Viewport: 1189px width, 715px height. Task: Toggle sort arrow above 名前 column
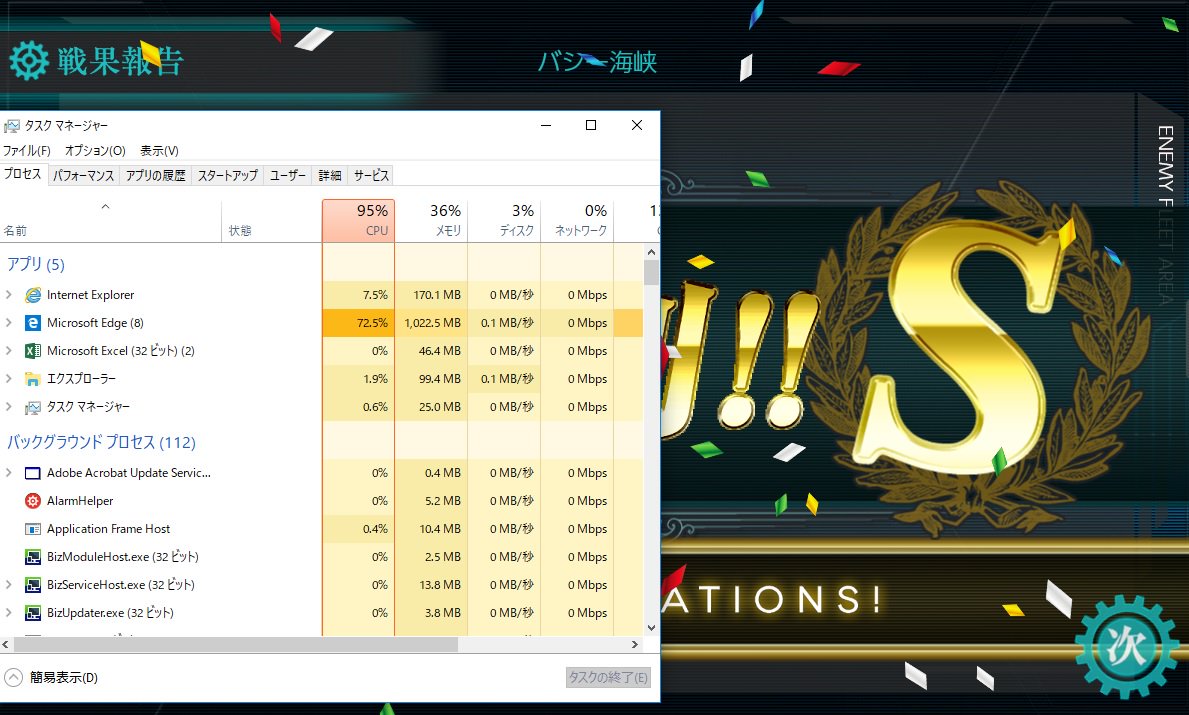(105, 206)
